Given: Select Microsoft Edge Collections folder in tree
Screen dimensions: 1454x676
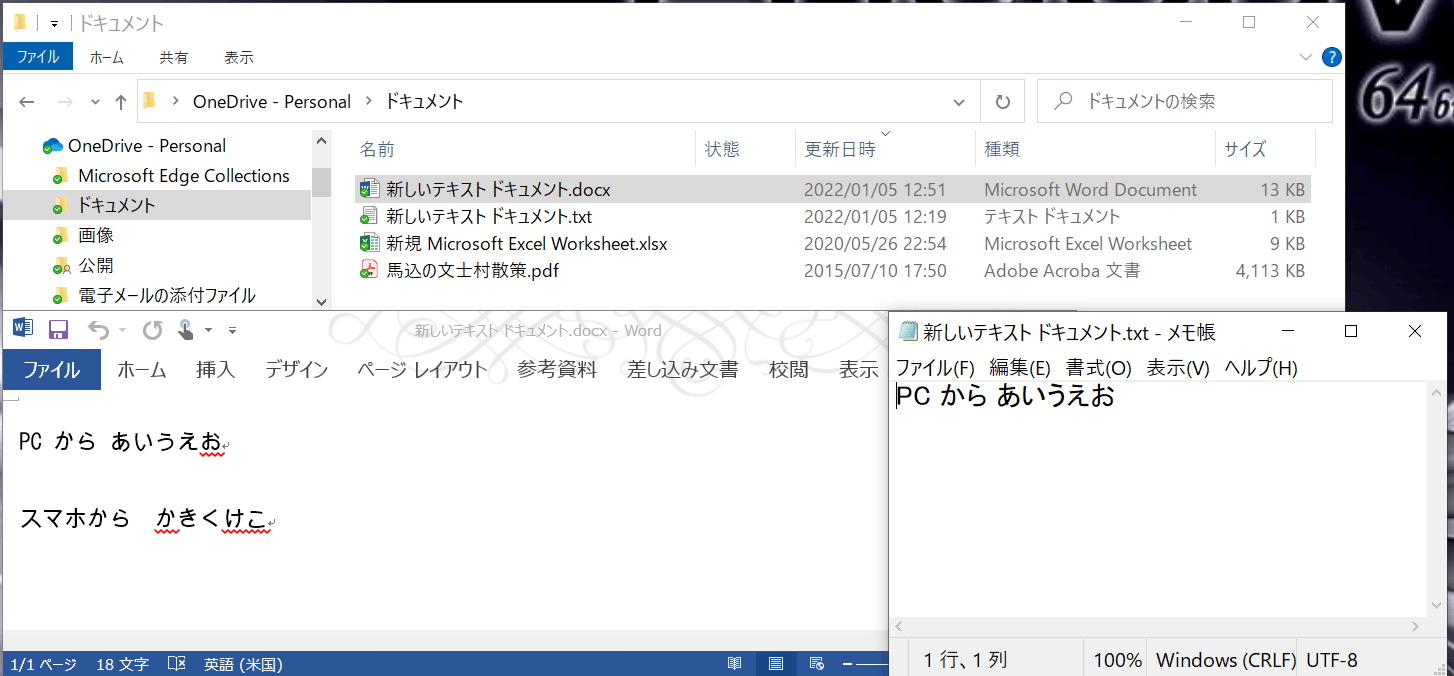Looking at the screenshot, I should pos(184,176).
